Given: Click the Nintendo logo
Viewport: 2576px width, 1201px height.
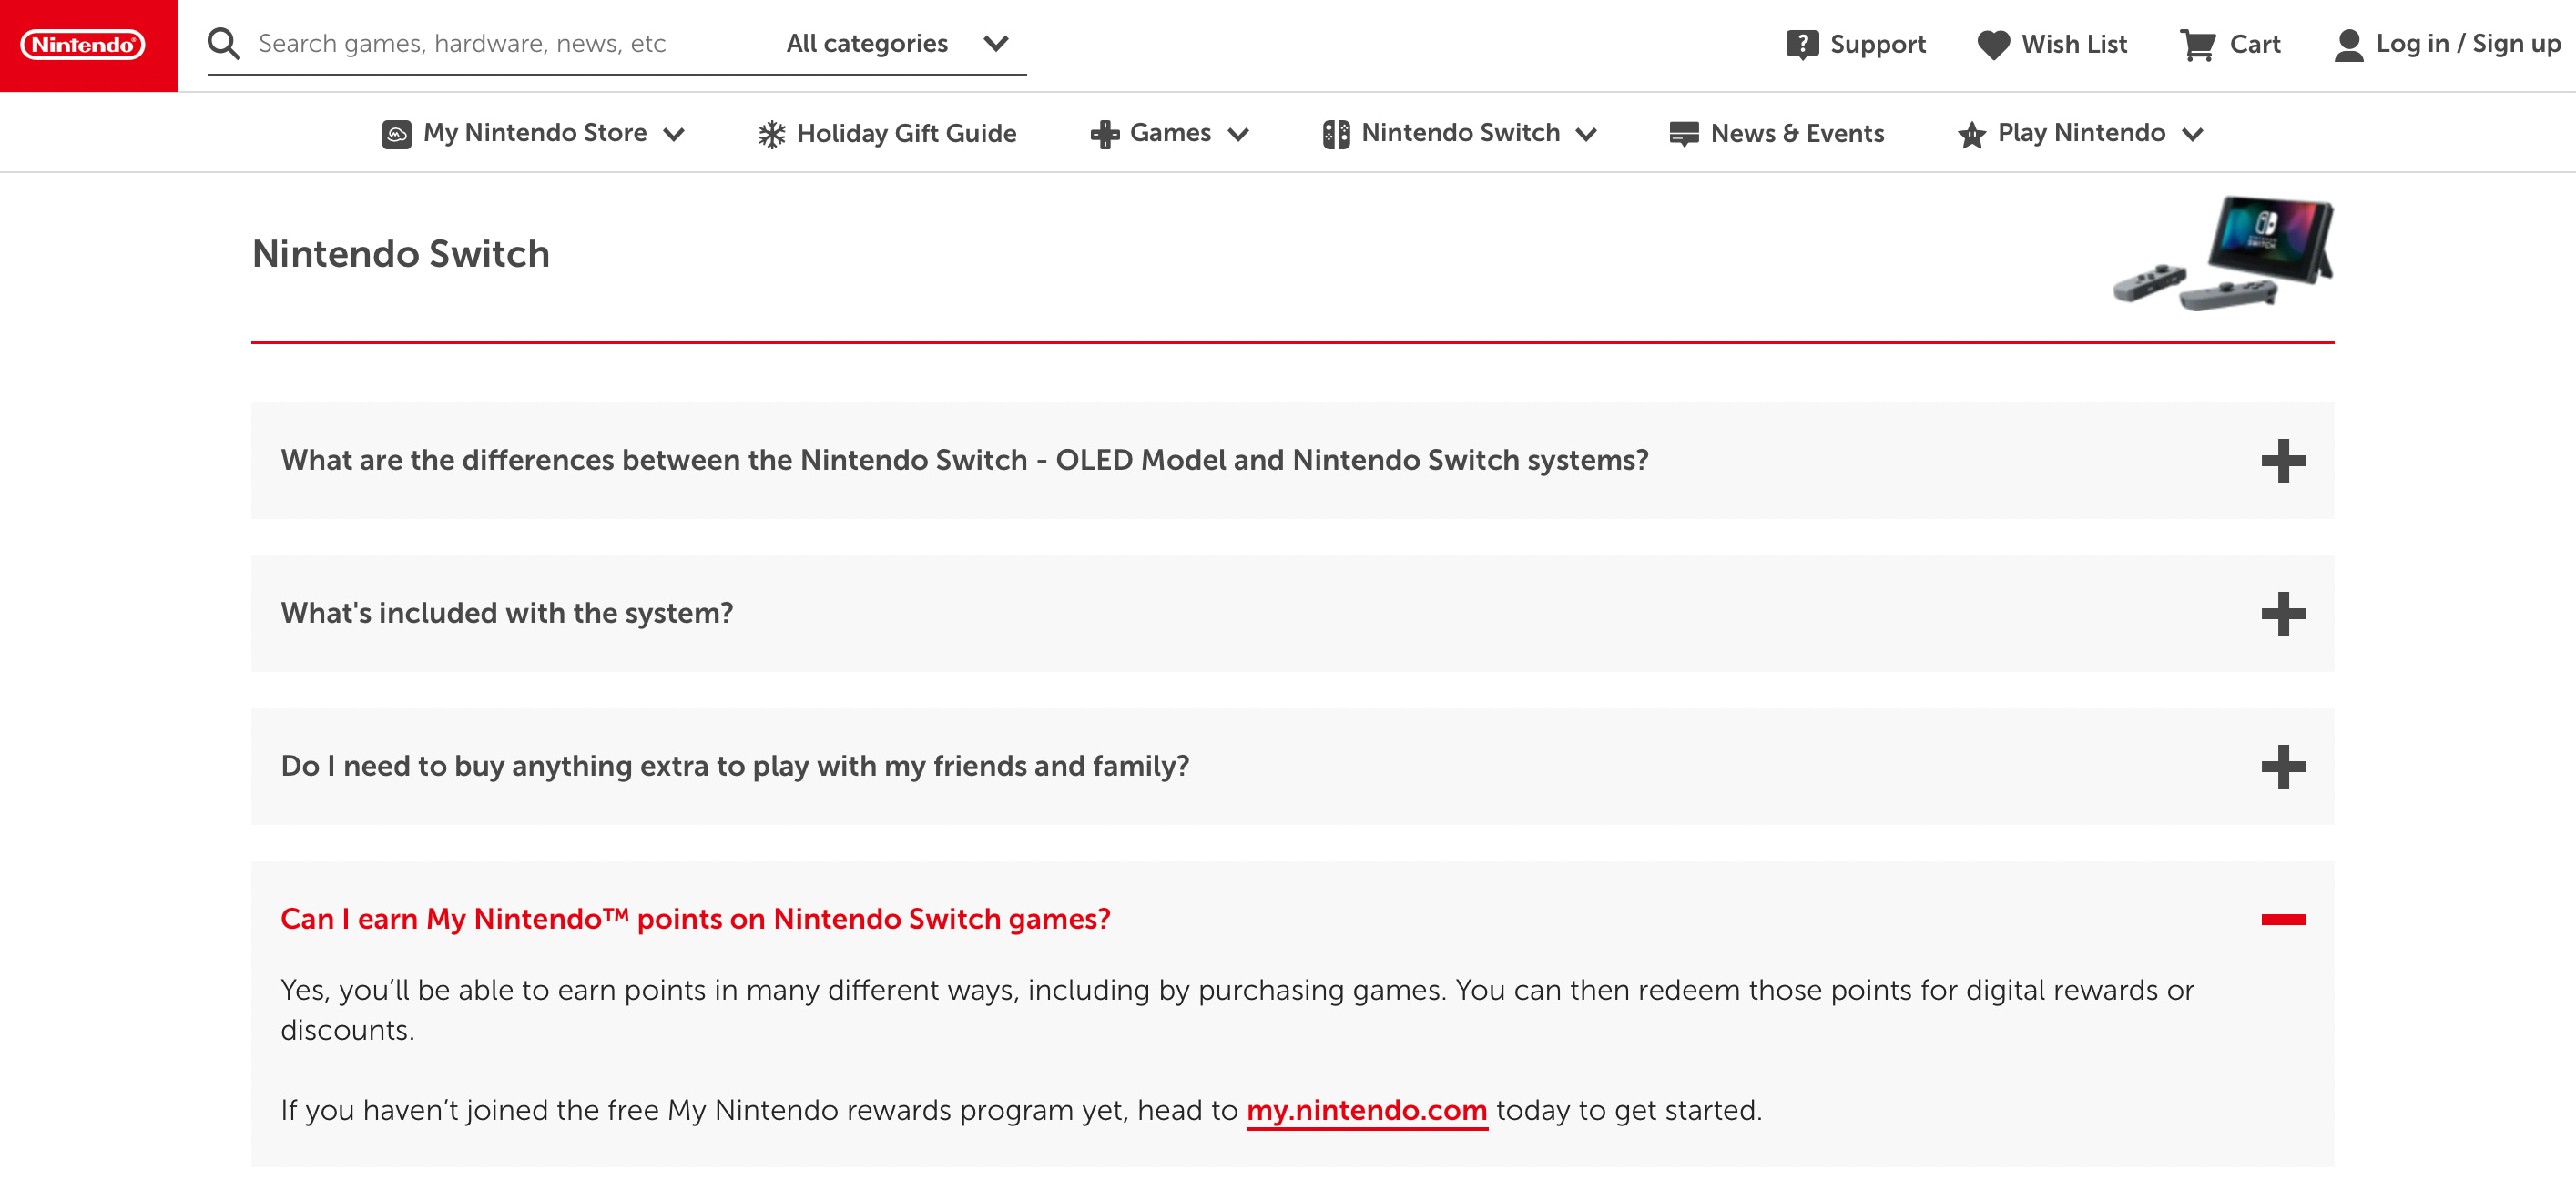Looking at the screenshot, I should [85, 43].
